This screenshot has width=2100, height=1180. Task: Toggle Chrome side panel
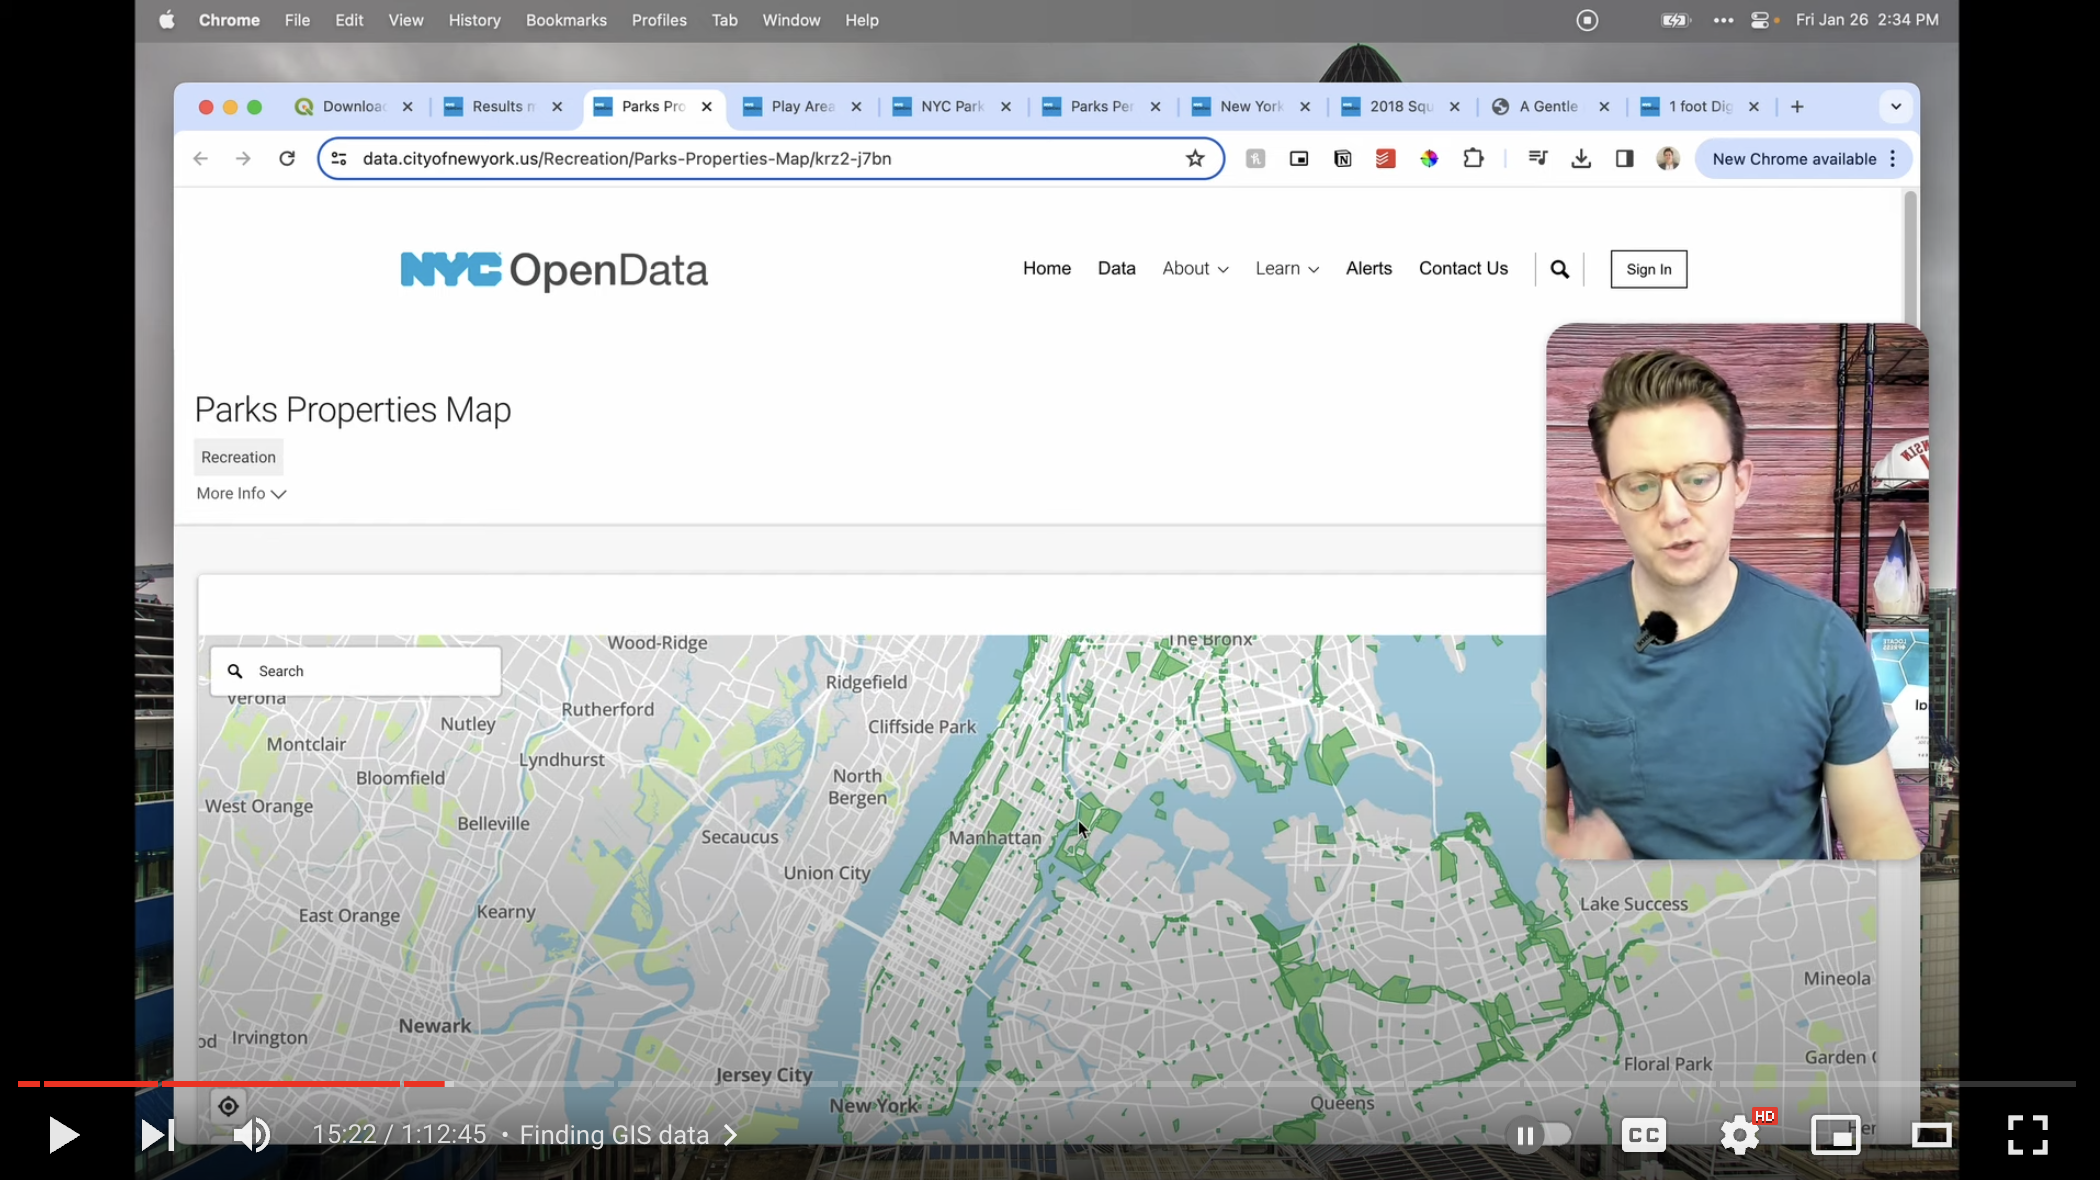click(1625, 158)
